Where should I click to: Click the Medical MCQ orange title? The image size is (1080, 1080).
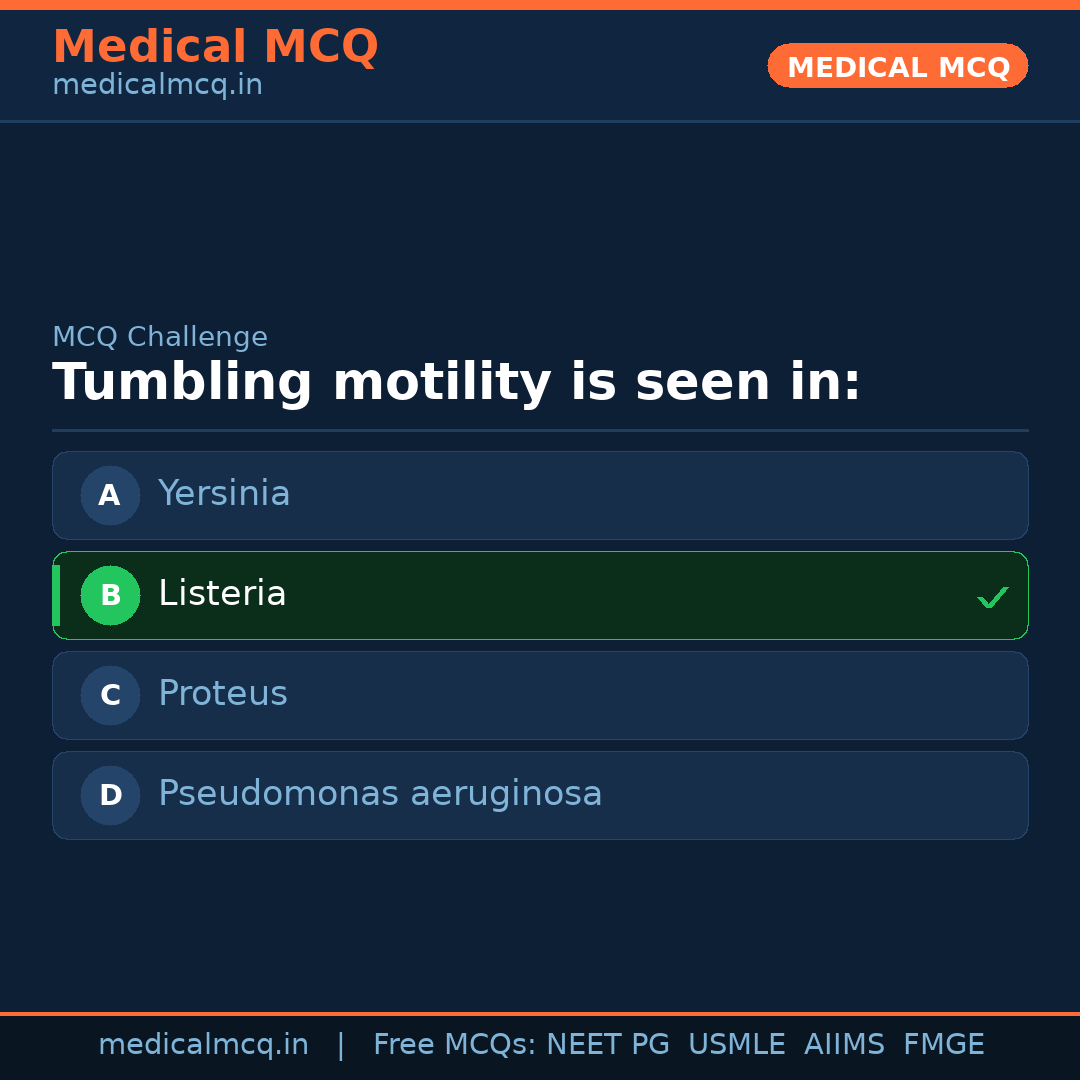pyautogui.click(x=215, y=47)
